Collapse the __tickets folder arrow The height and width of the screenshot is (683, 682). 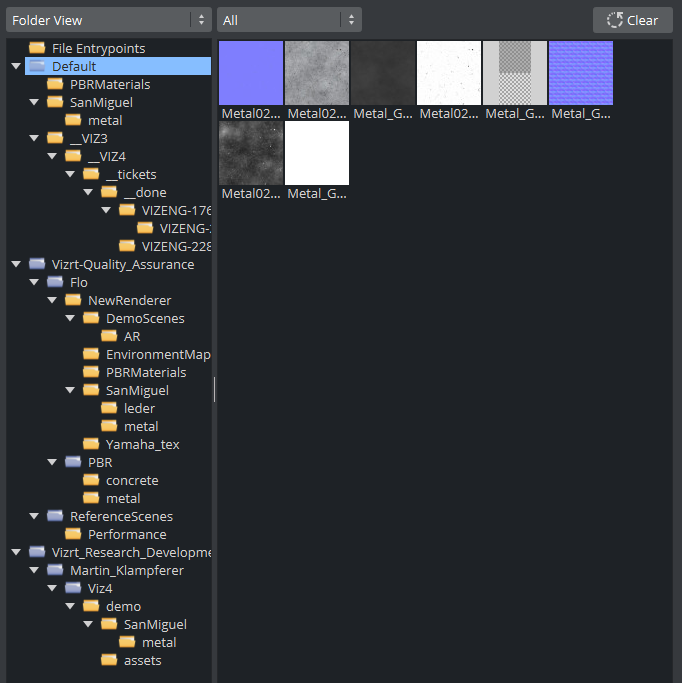click(x=70, y=174)
